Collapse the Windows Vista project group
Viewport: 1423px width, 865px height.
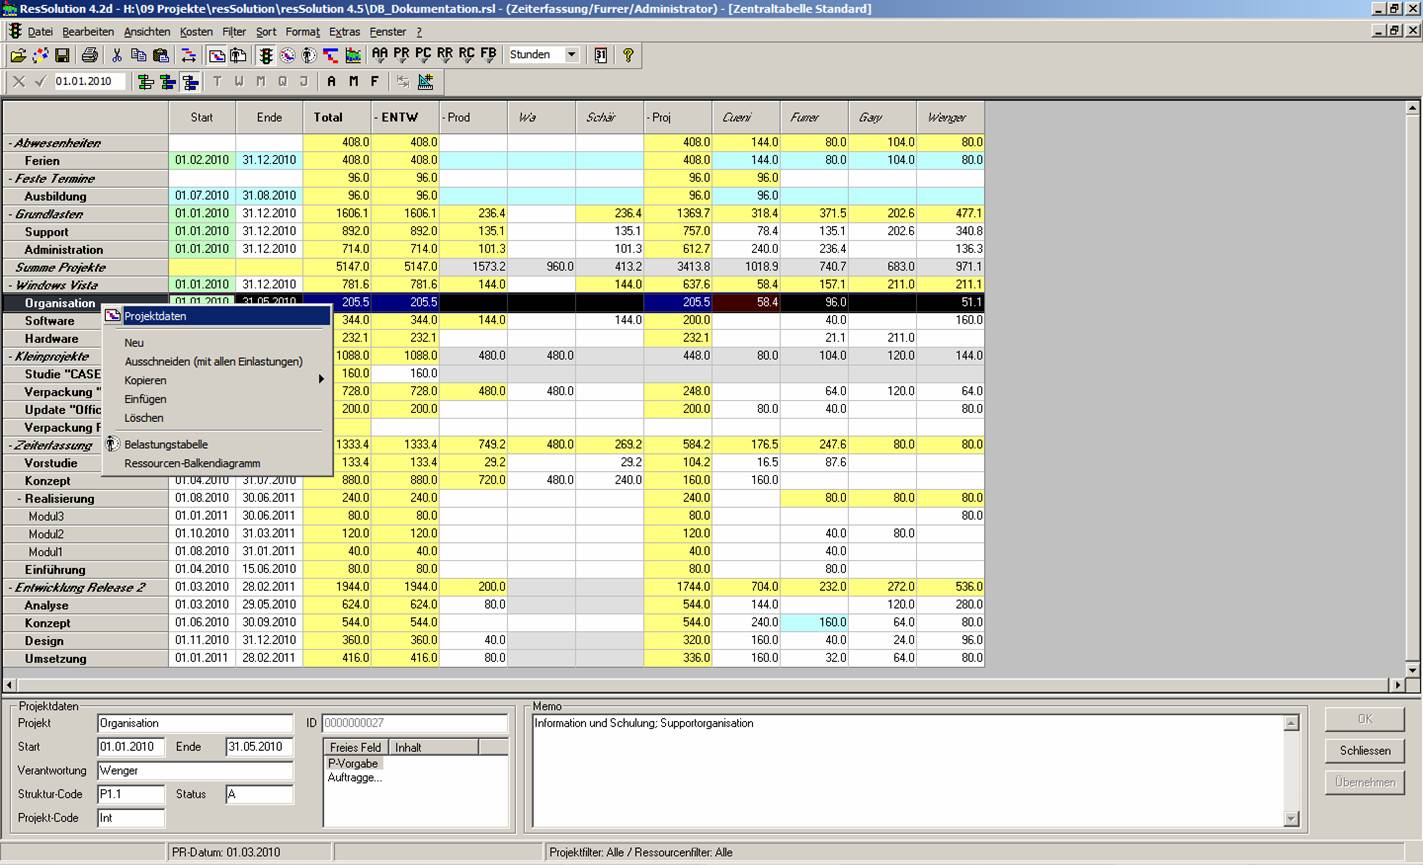tap(11, 285)
